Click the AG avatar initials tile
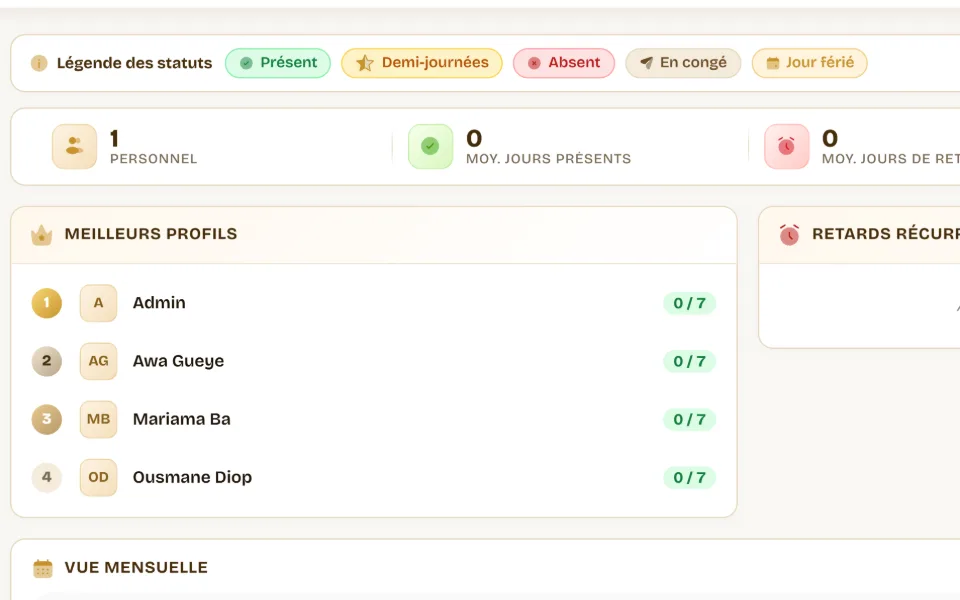 click(x=99, y=361)
